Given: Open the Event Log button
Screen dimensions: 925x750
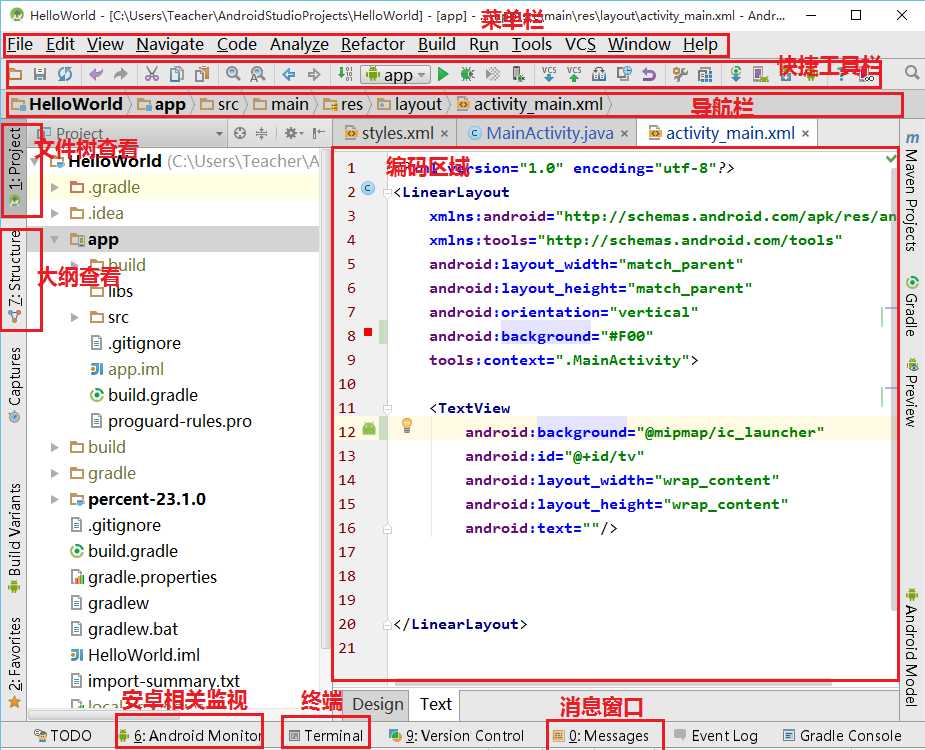Looking at the screenshot, I should pos(716,736).
